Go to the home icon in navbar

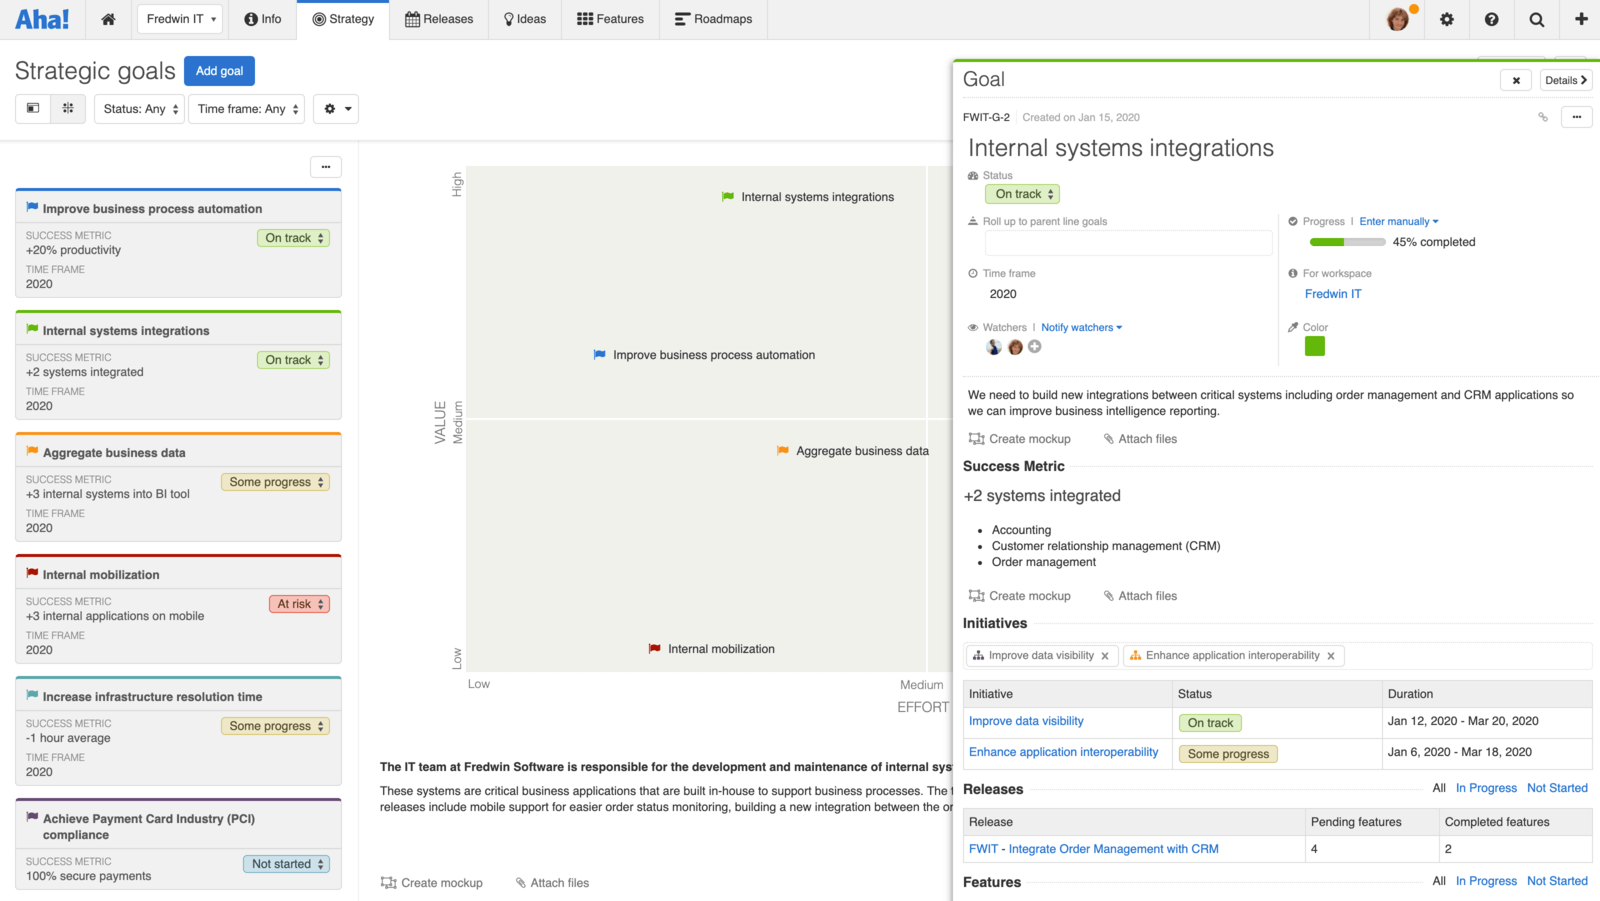click(108, 19)
